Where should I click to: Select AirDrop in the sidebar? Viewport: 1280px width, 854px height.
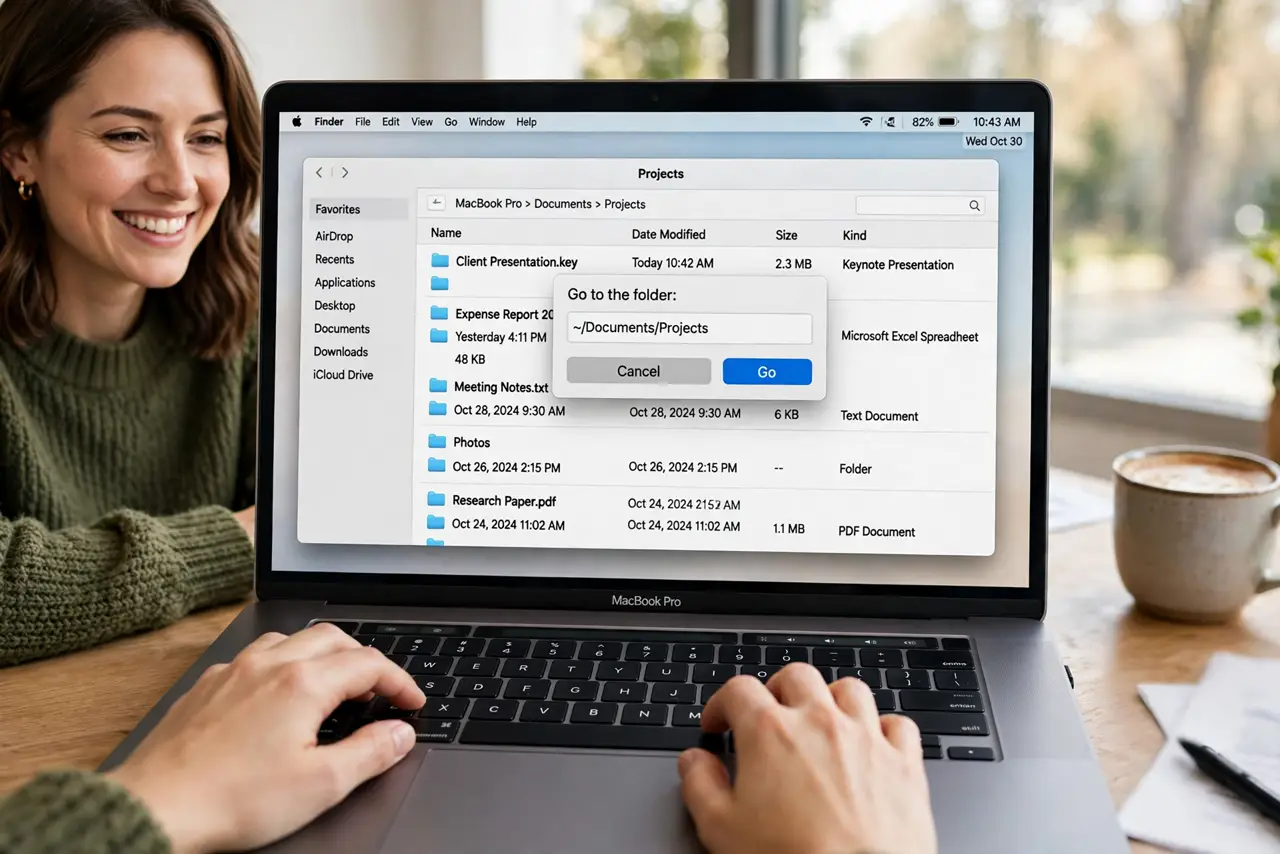334,236
